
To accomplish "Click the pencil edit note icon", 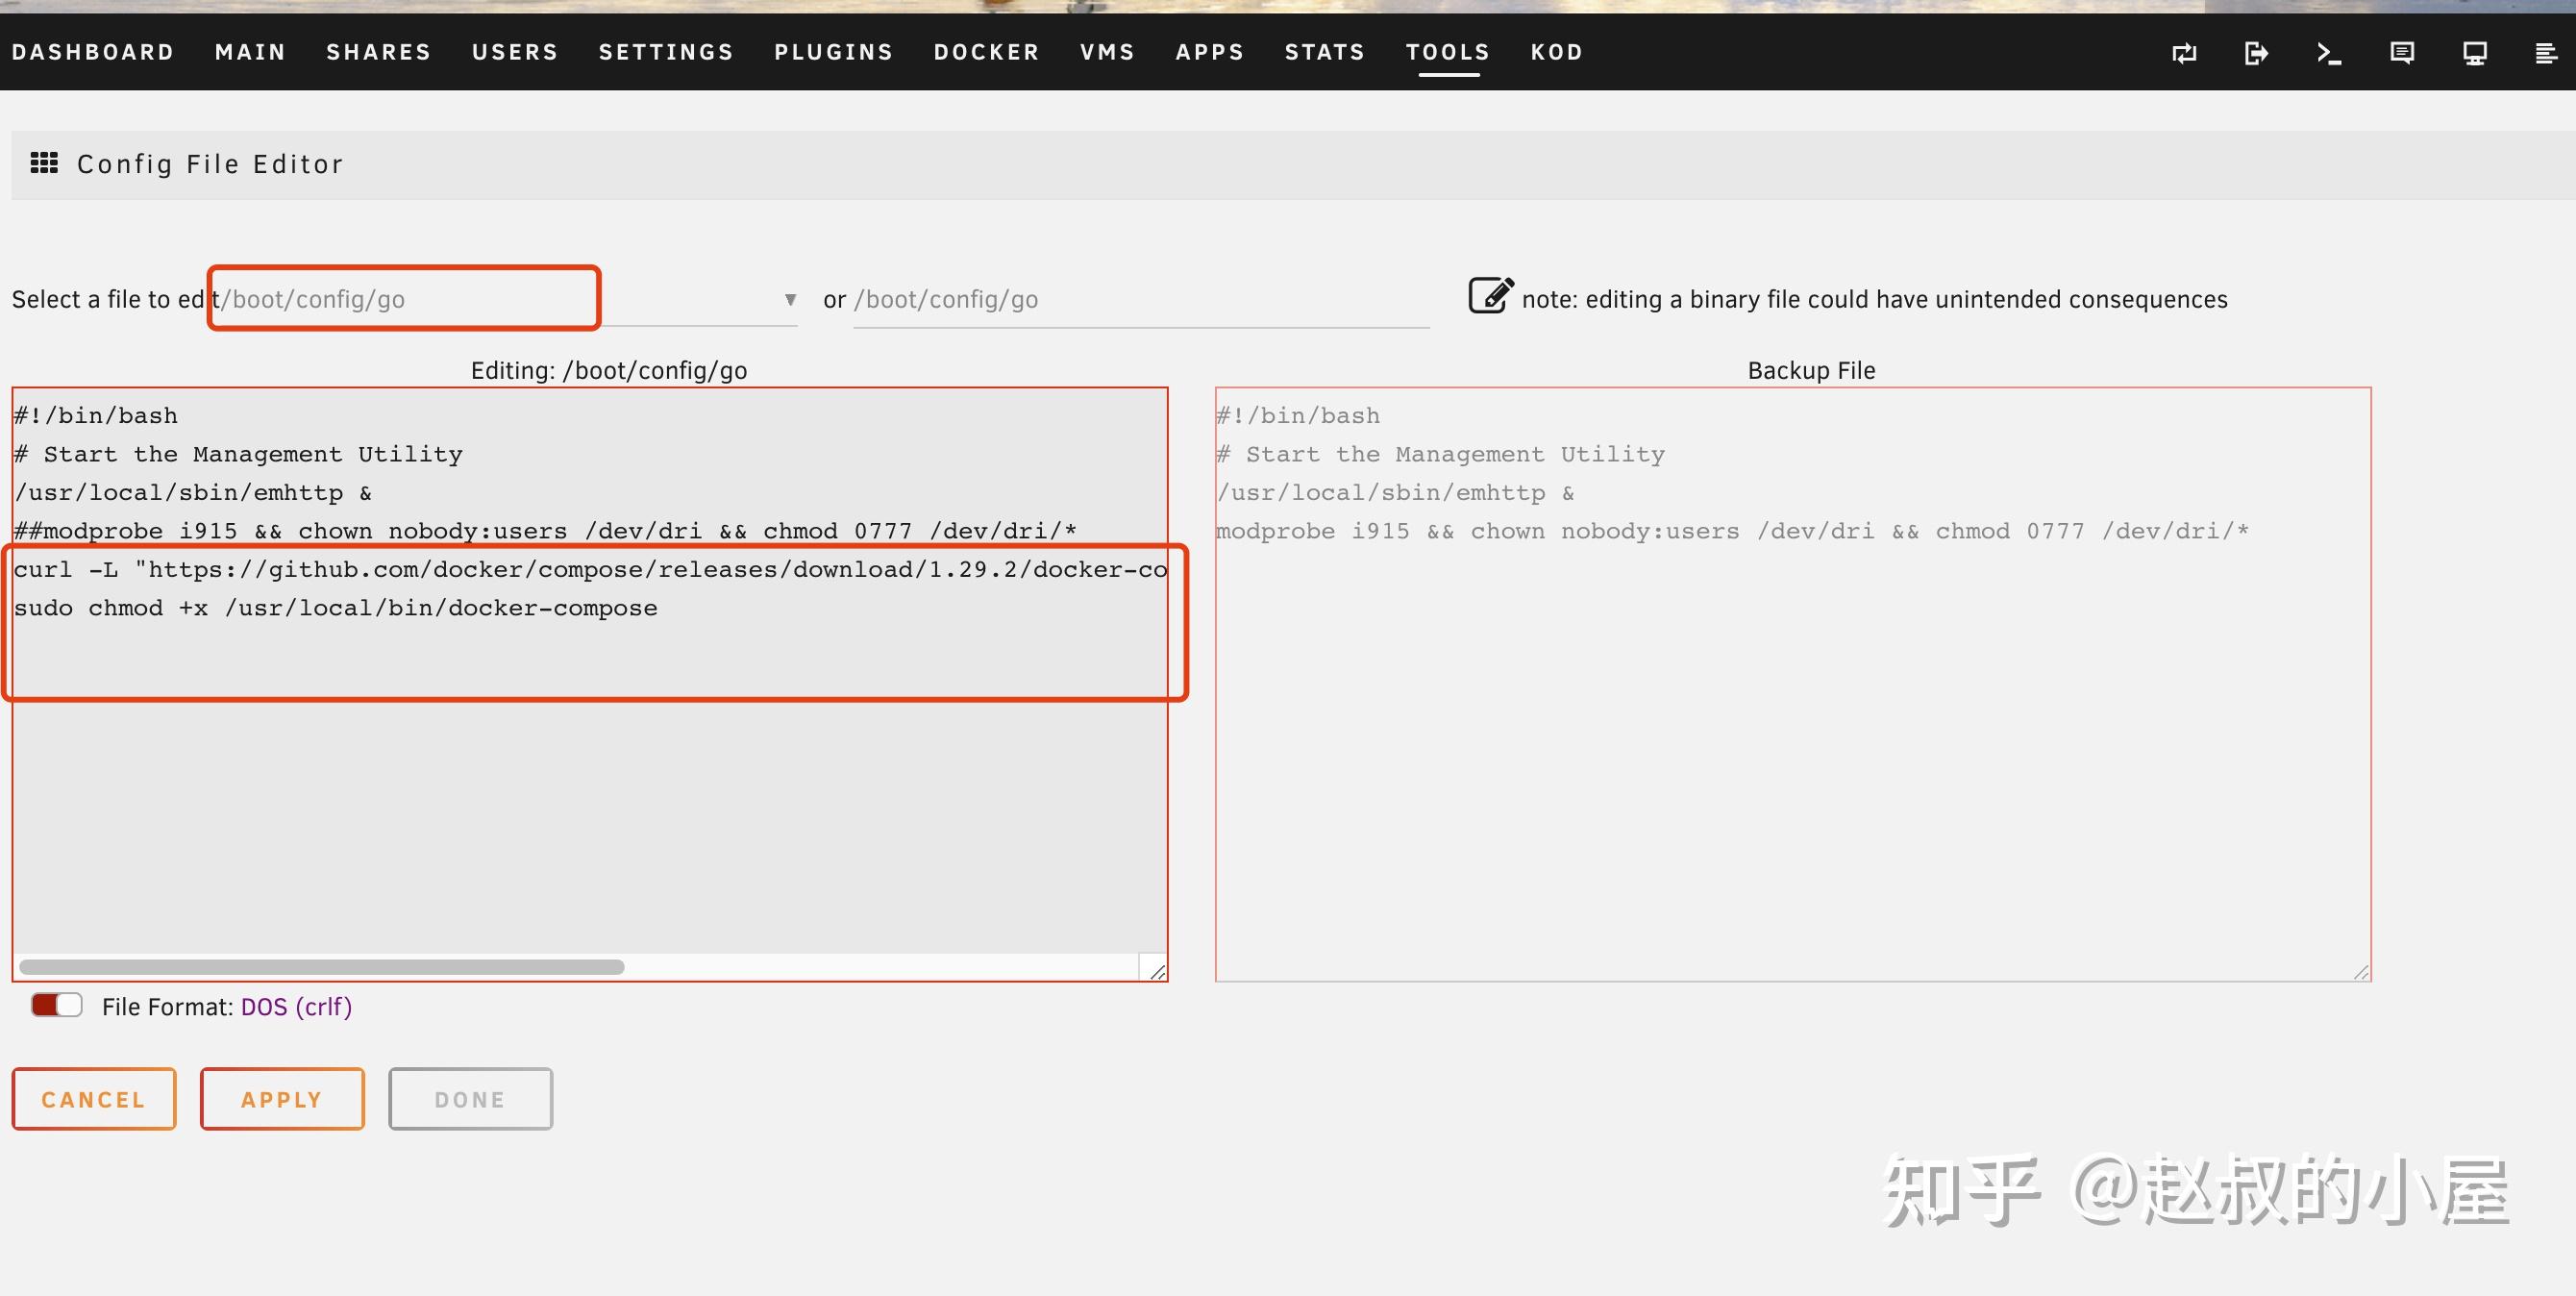I will (x=1490, y=296).
